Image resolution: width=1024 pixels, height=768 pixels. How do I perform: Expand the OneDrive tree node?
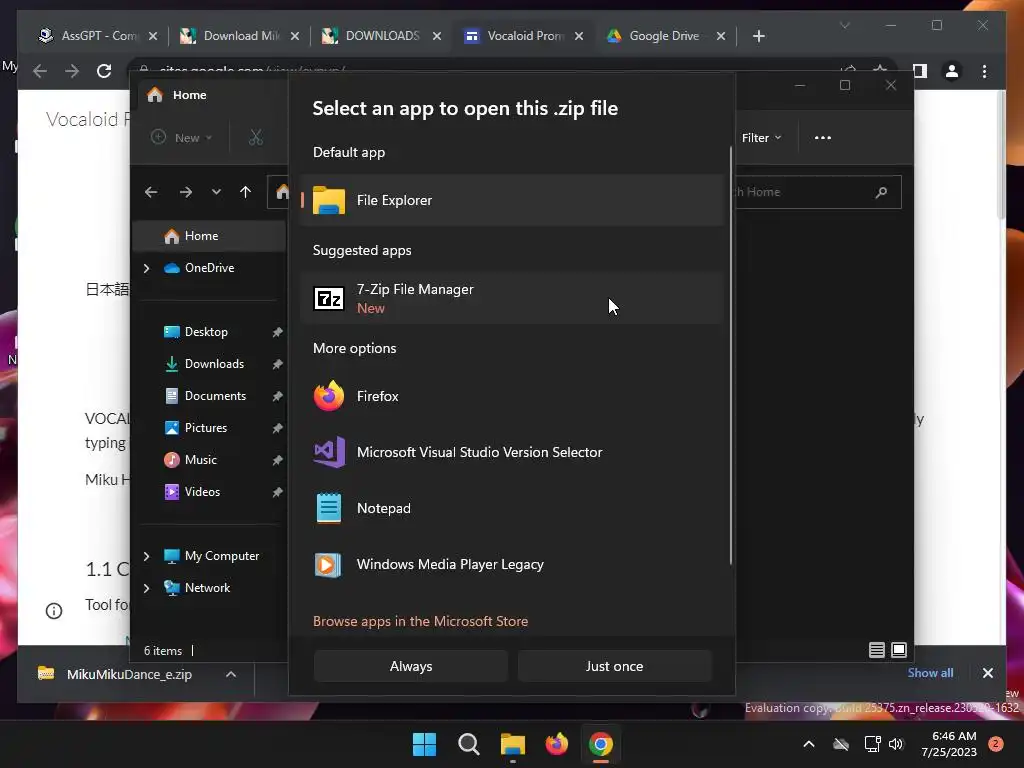146,268
